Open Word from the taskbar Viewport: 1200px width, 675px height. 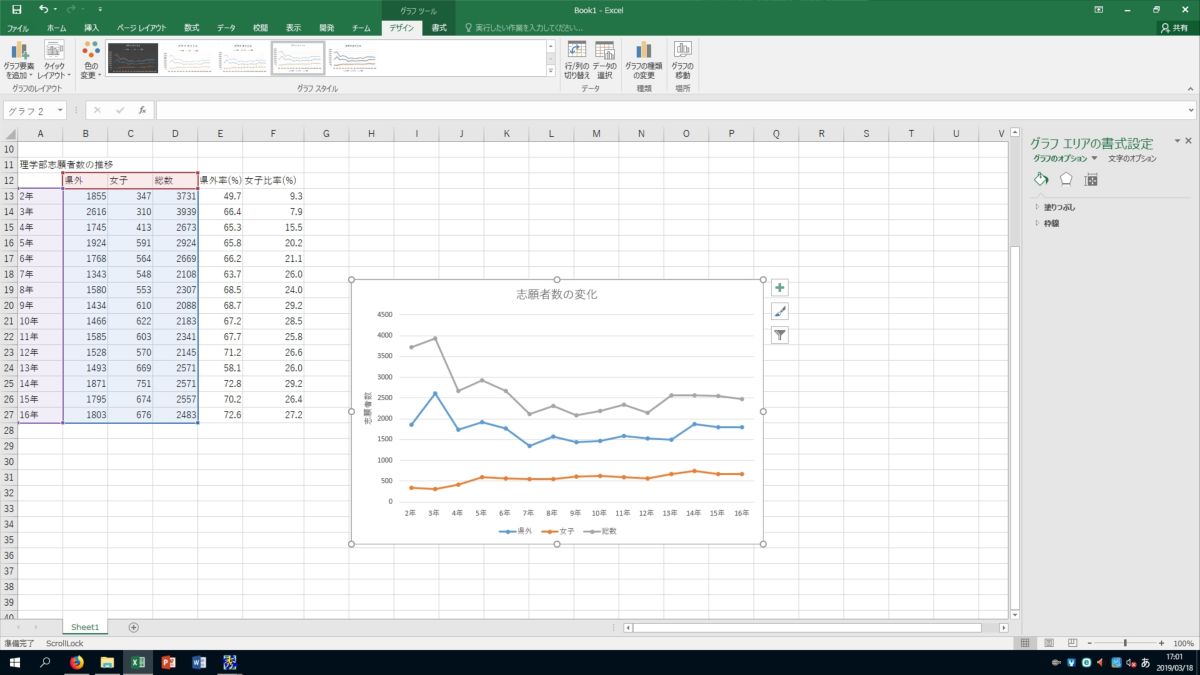coord(198,662)
